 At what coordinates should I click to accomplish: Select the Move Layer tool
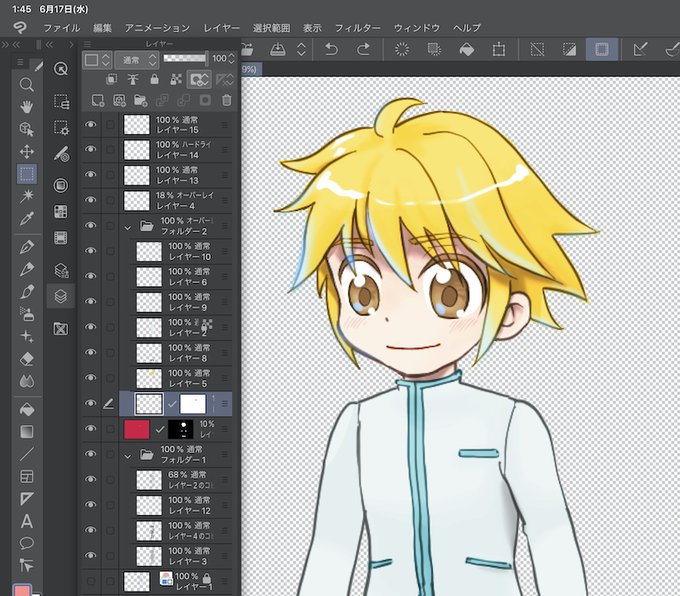(26, 151)
